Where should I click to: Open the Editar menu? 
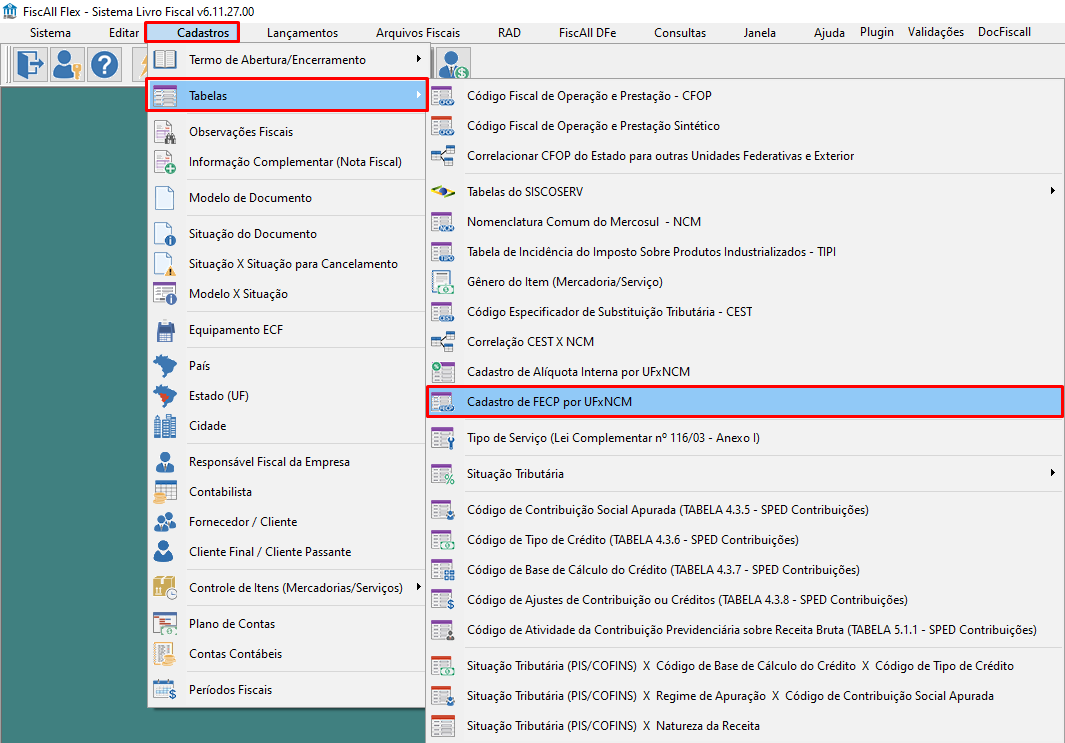pyautogui.click(x=124, y=33)
